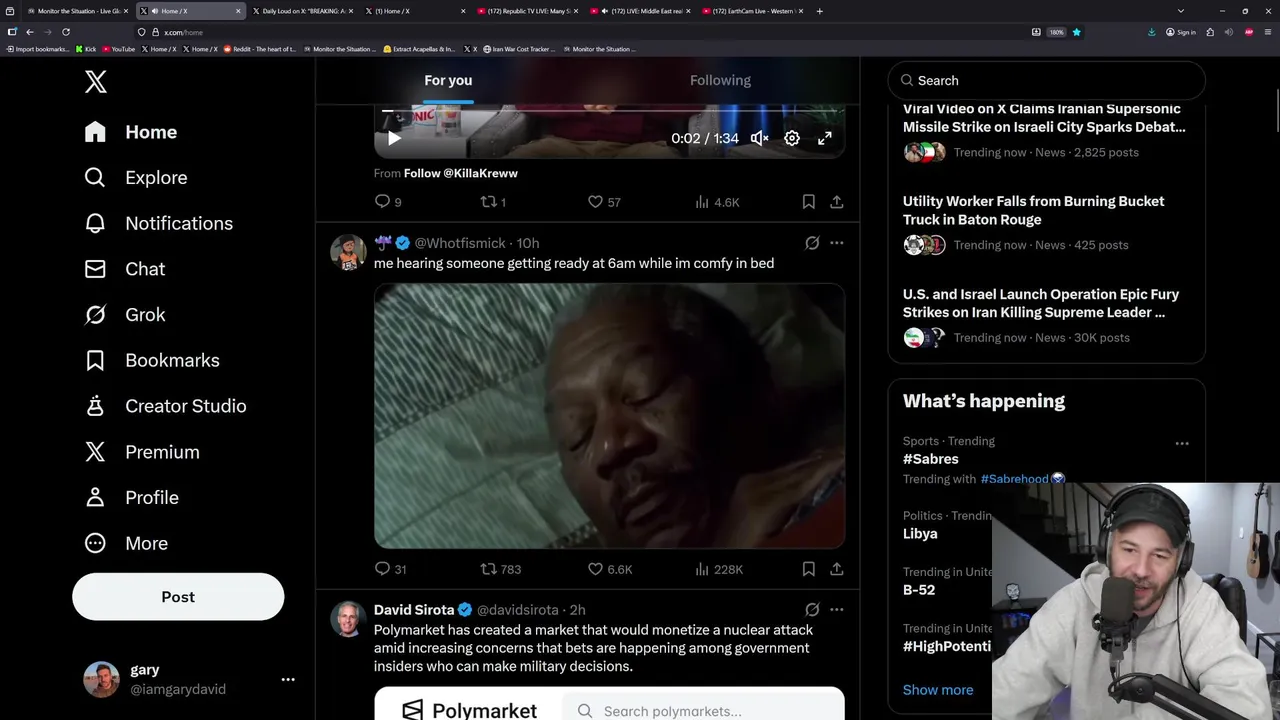This screenshot has height=720, width=1280.
Task: Switch to the Following tab
Action: tap(720, 80)
